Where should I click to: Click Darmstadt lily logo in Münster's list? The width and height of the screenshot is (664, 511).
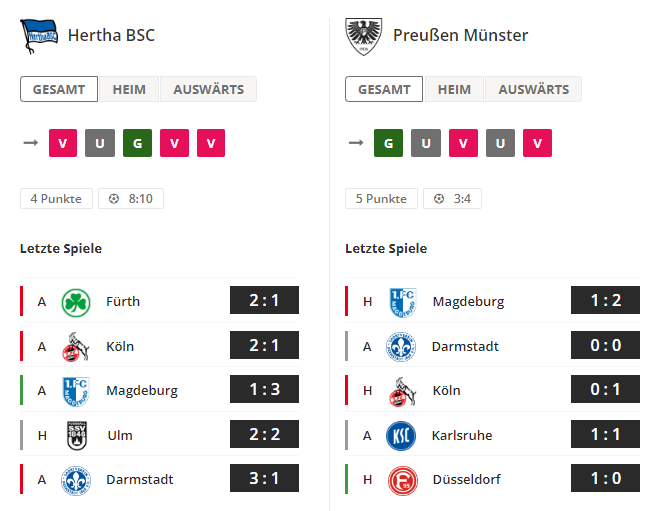point(401,347)
